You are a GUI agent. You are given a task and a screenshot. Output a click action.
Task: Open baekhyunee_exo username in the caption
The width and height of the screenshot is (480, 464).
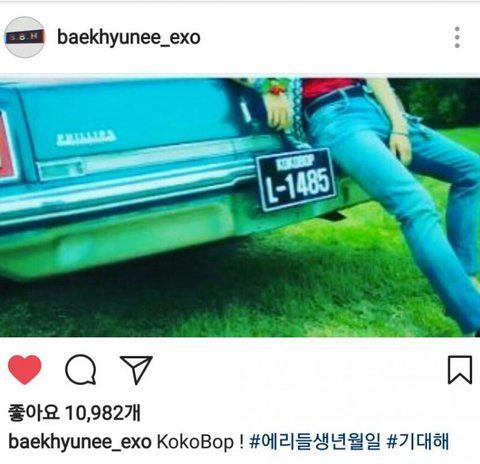80,442
